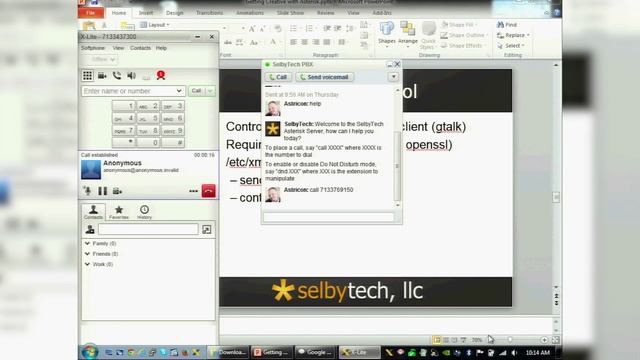Open the X-Lite View menu
640x360 pixels.
coord(118,48)
